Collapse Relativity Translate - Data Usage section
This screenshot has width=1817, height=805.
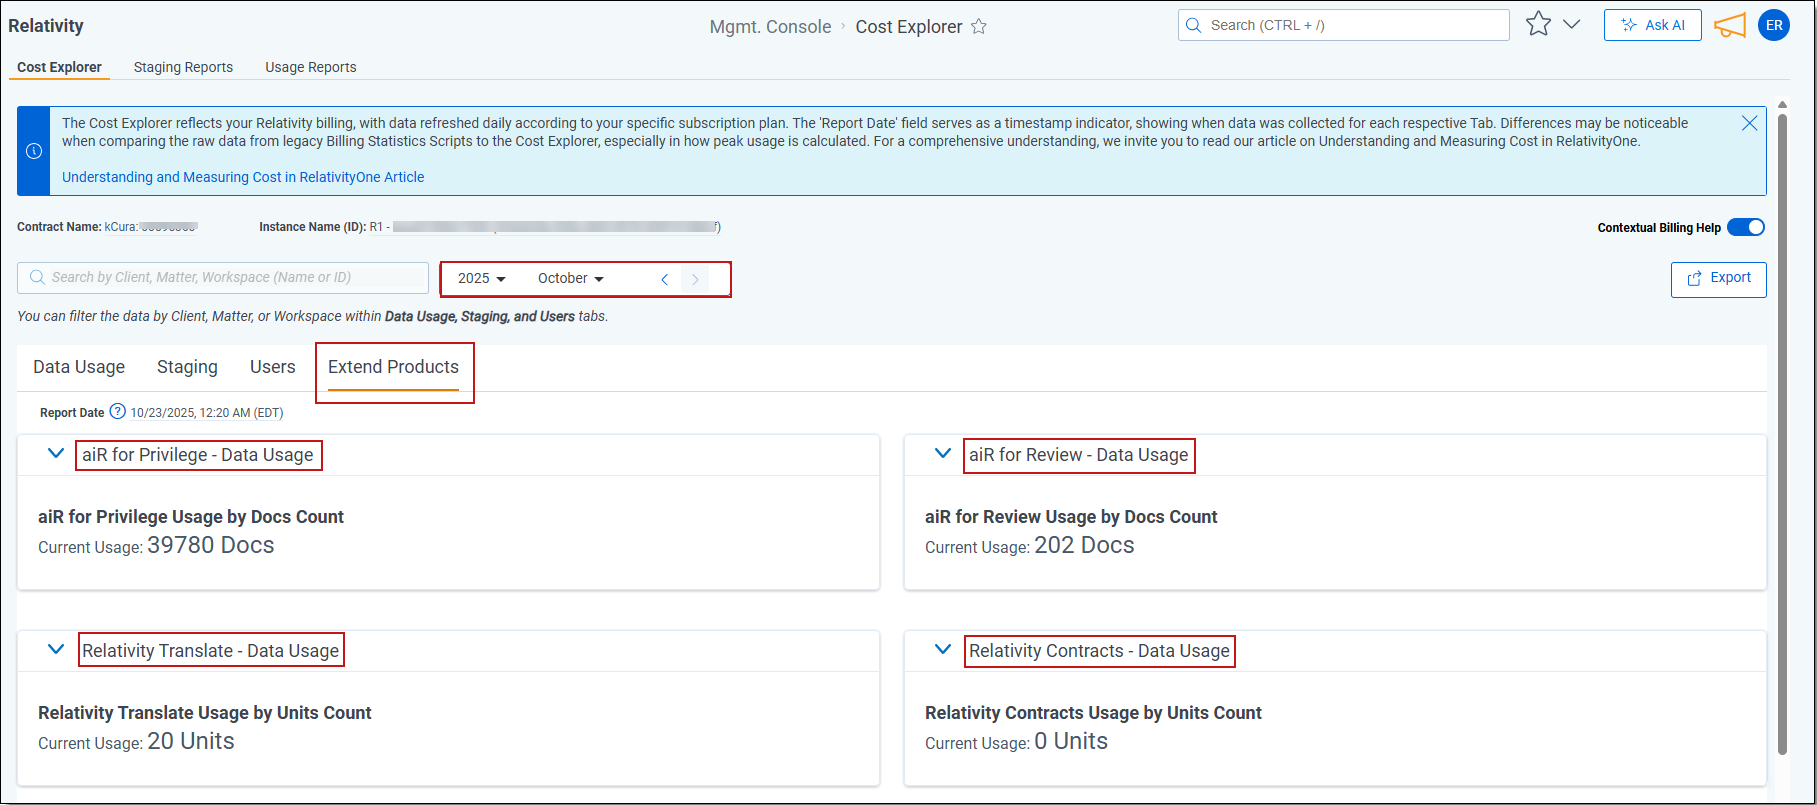56,650
